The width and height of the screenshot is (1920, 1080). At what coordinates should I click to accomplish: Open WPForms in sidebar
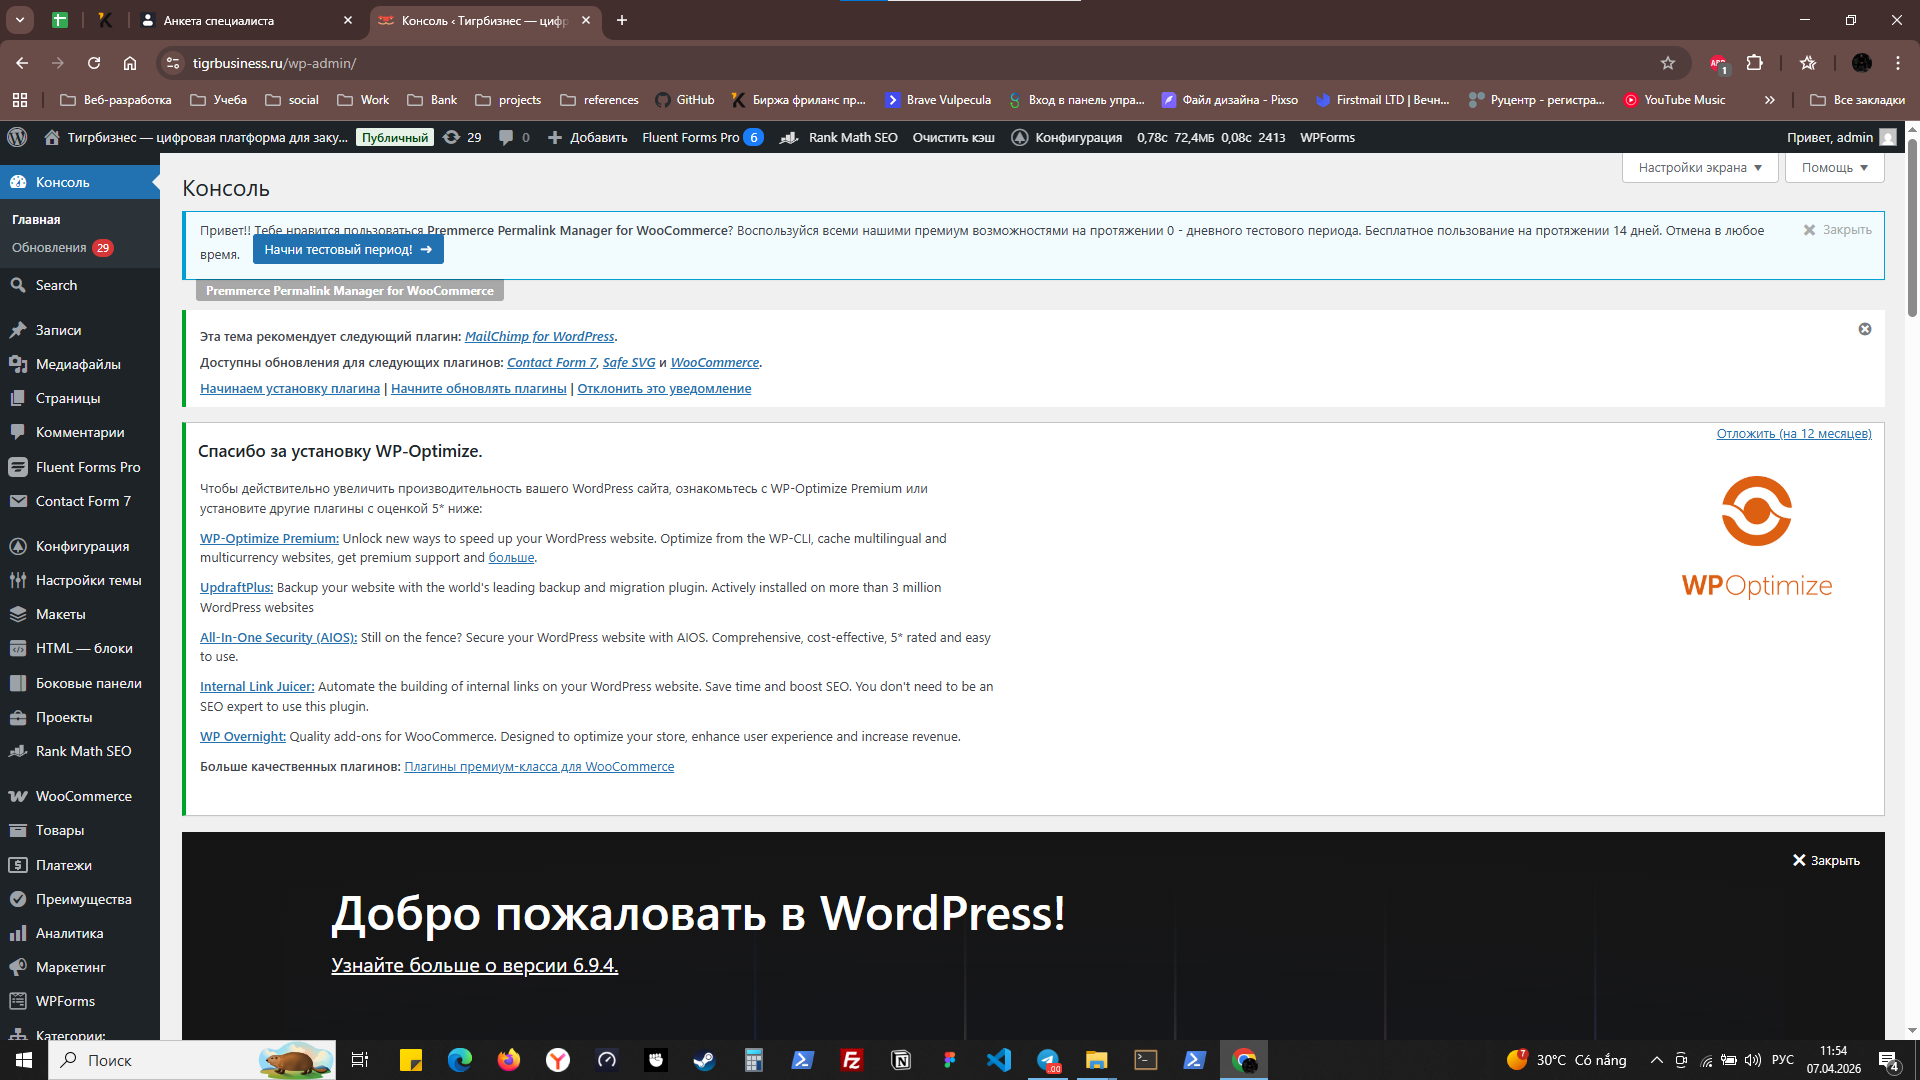80,1001
